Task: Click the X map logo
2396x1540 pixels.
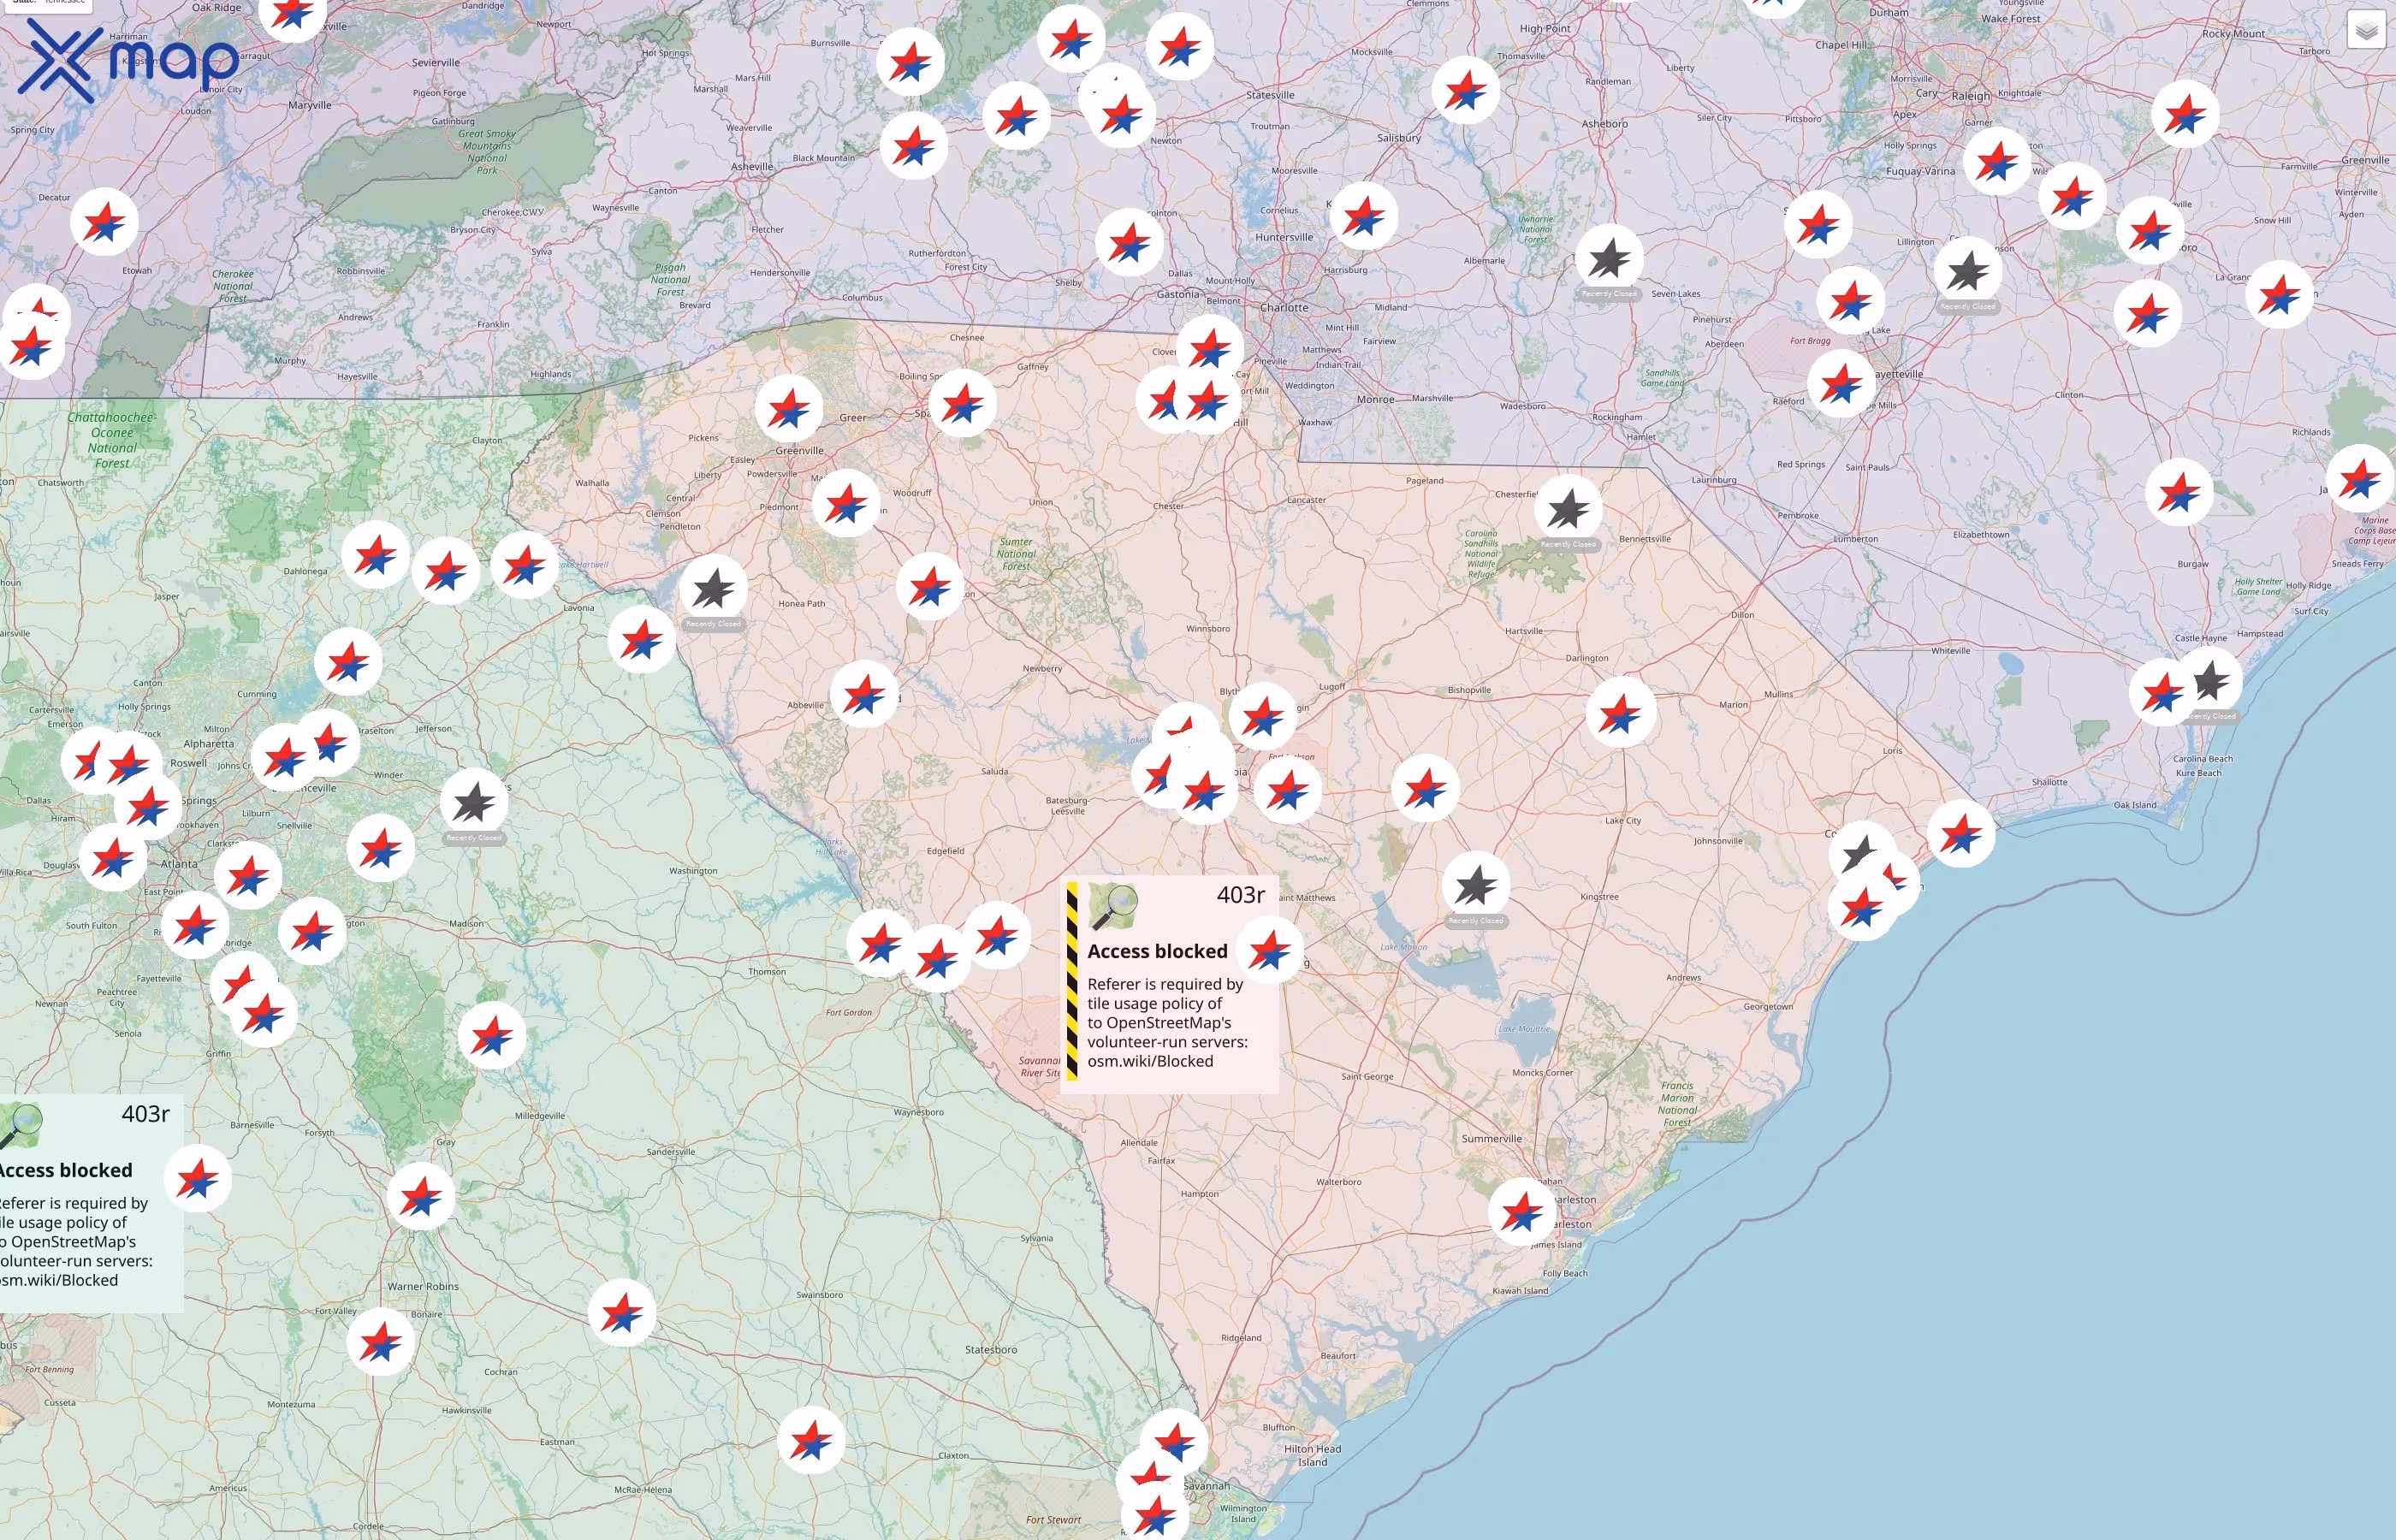Action: click(x=128, y=60)
